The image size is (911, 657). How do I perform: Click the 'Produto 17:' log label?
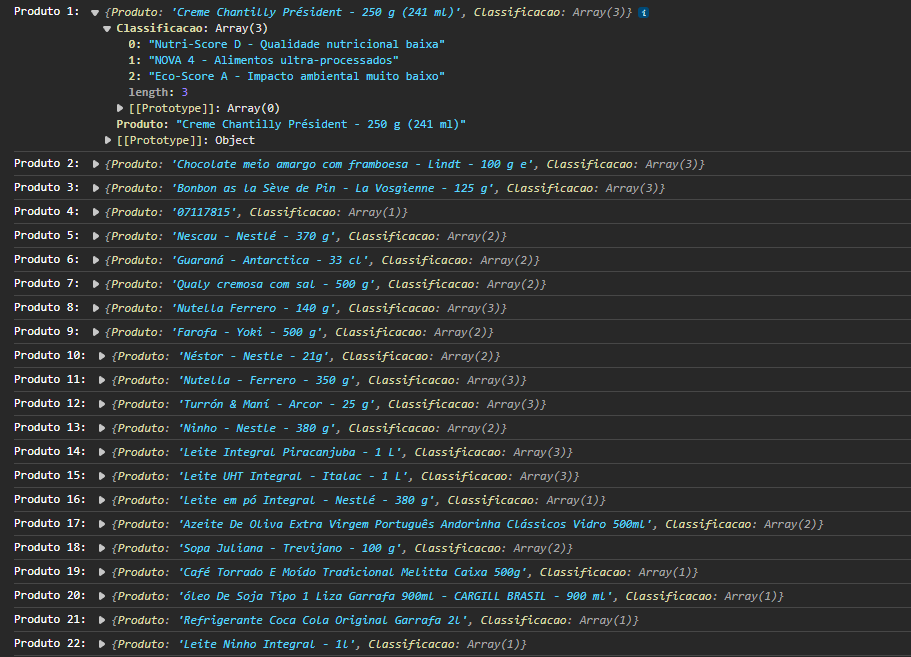pyautogui.click(x=50, y=523)
